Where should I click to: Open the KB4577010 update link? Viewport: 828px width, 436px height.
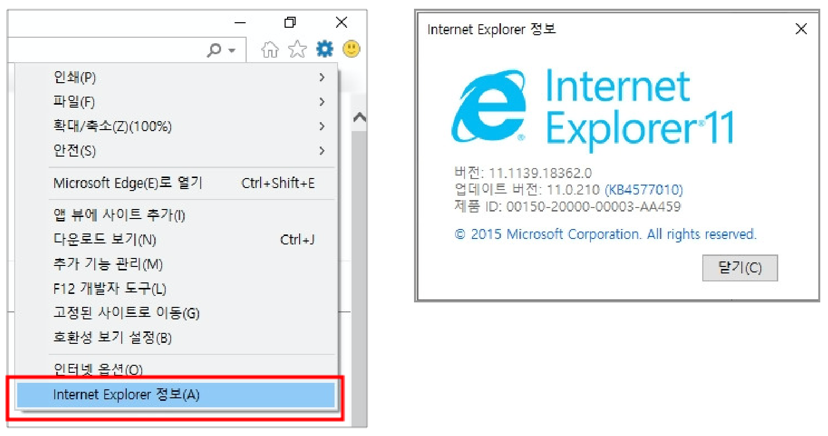click(x=644, y=189)
